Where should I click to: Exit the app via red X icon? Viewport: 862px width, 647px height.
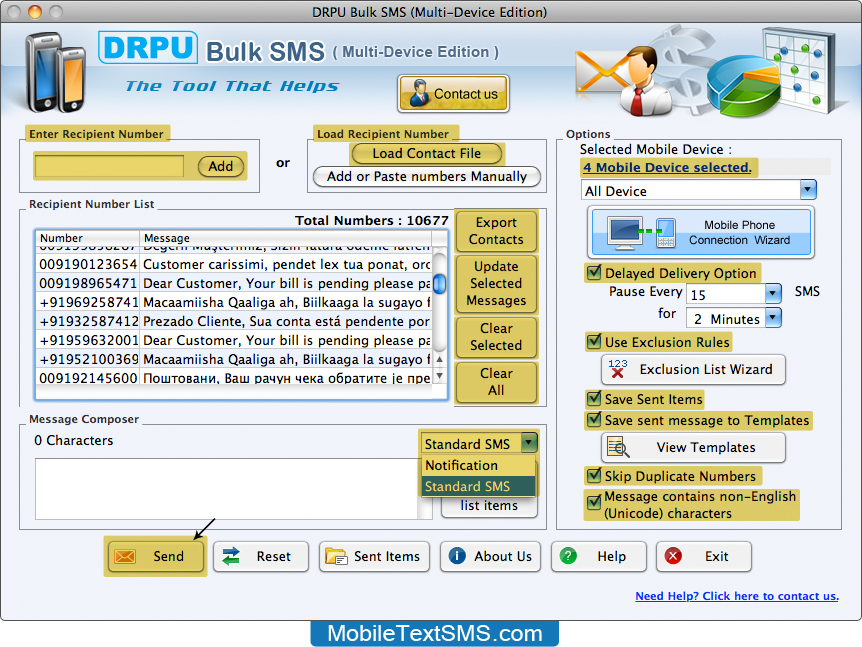pos(673,556)
